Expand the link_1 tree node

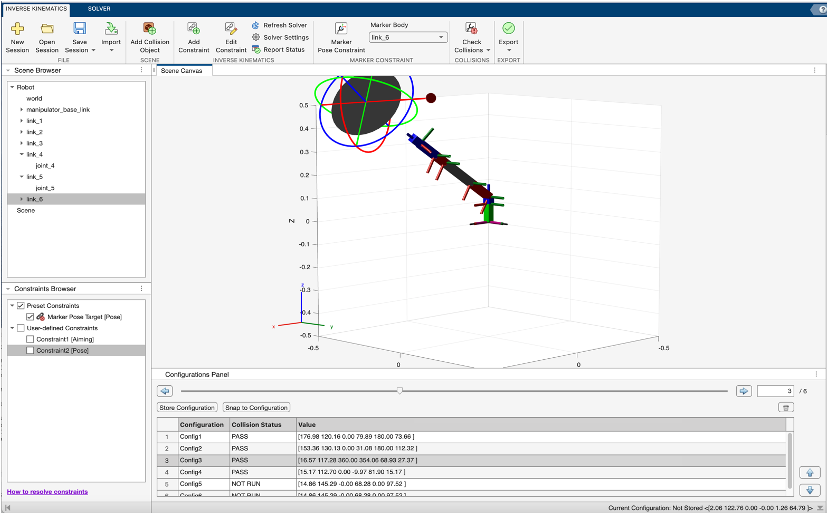coord(21,120)
